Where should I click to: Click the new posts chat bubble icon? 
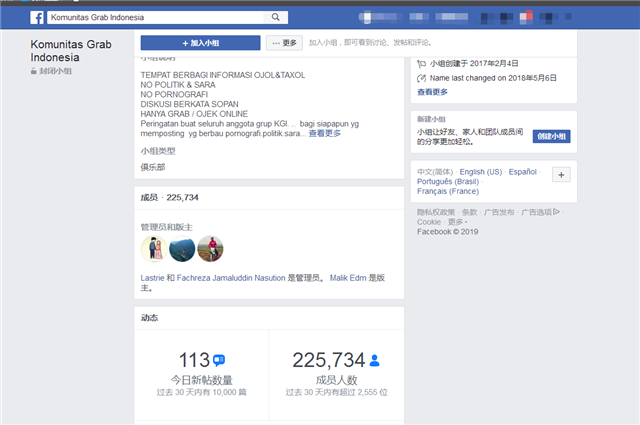pos(219,360)
